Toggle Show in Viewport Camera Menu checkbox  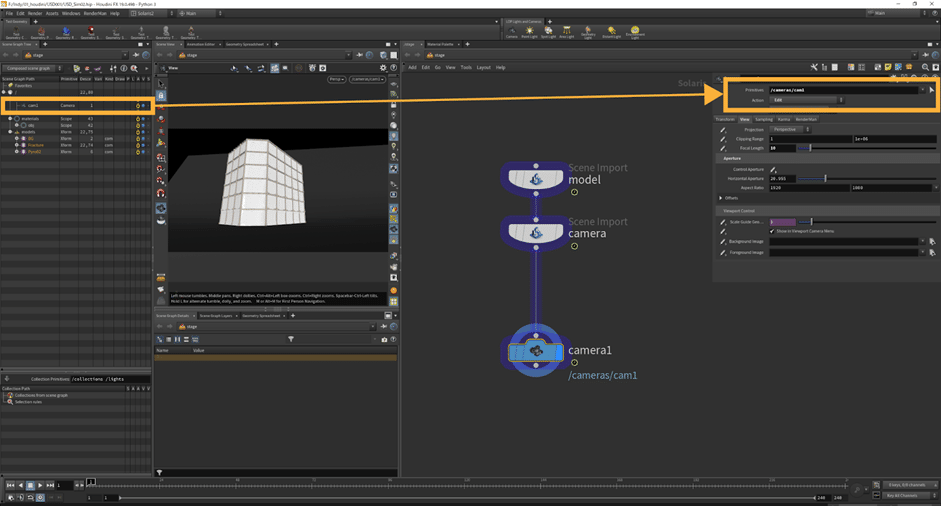(x=772, y=231)
